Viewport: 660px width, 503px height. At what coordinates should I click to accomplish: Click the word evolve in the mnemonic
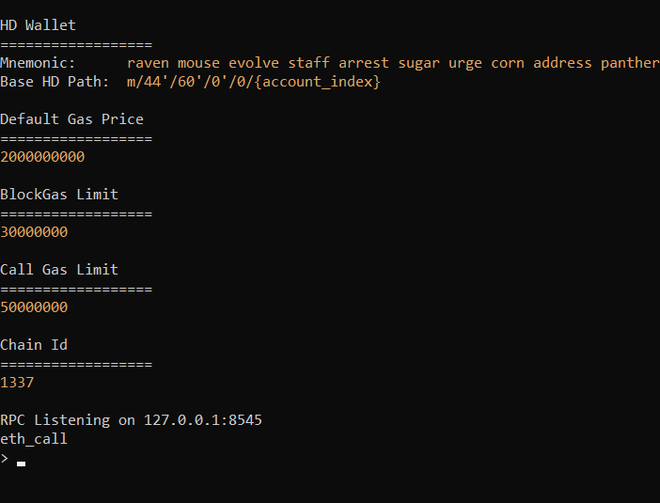pos(254,63)
